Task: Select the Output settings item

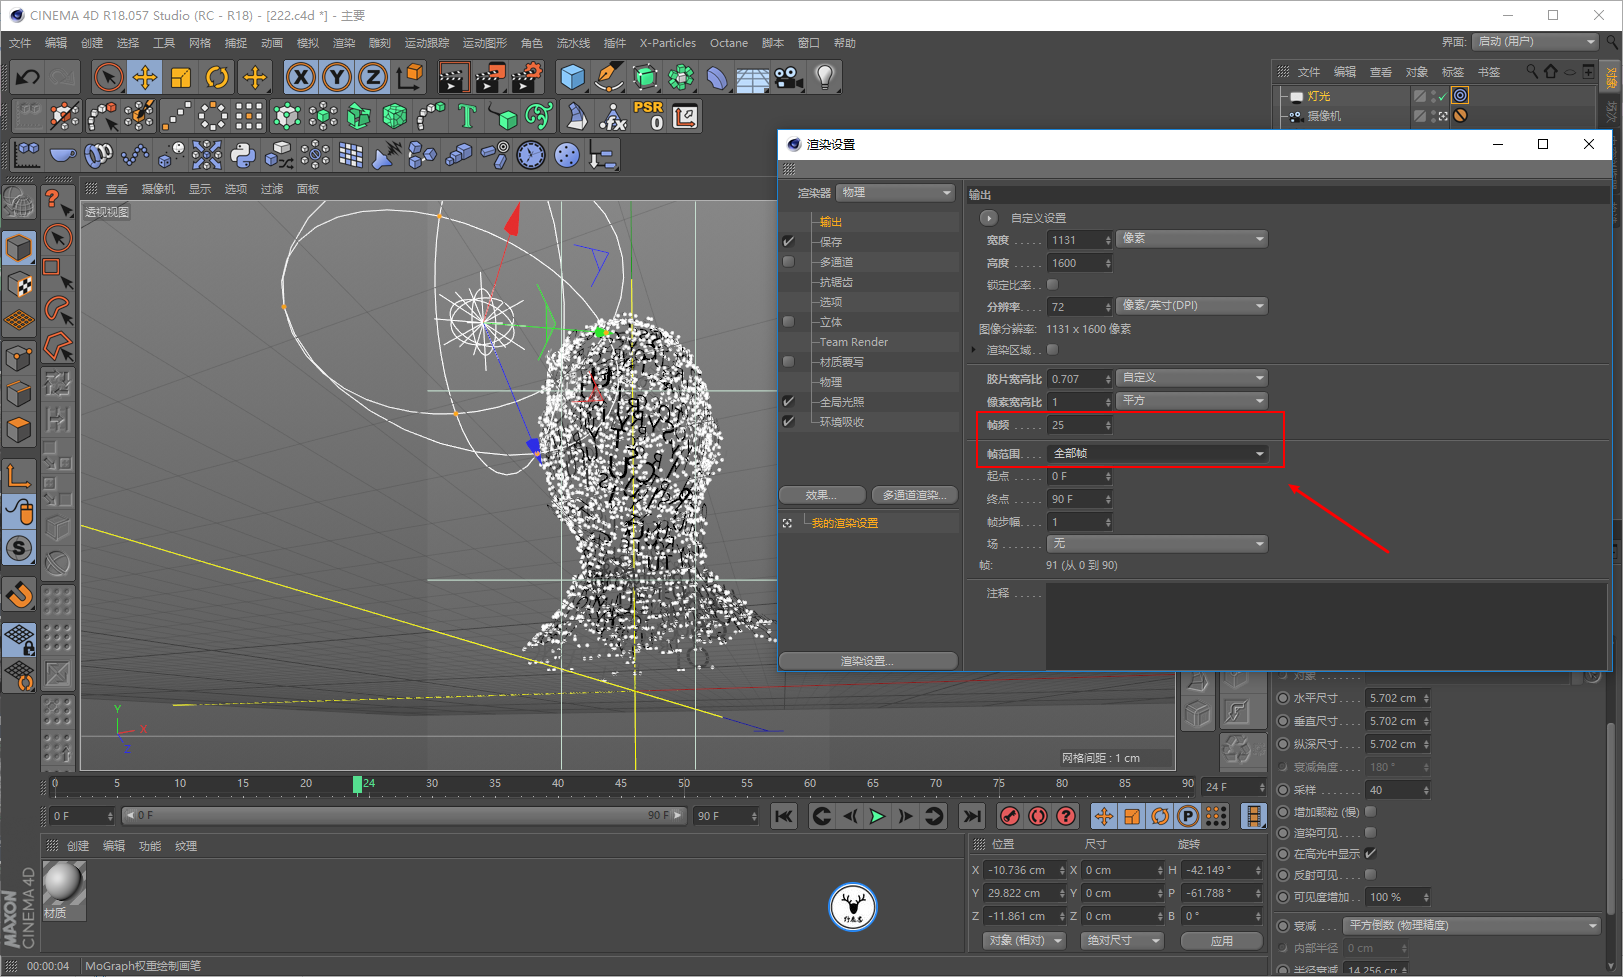Action: pyautogui.click(x=831, y=222)
